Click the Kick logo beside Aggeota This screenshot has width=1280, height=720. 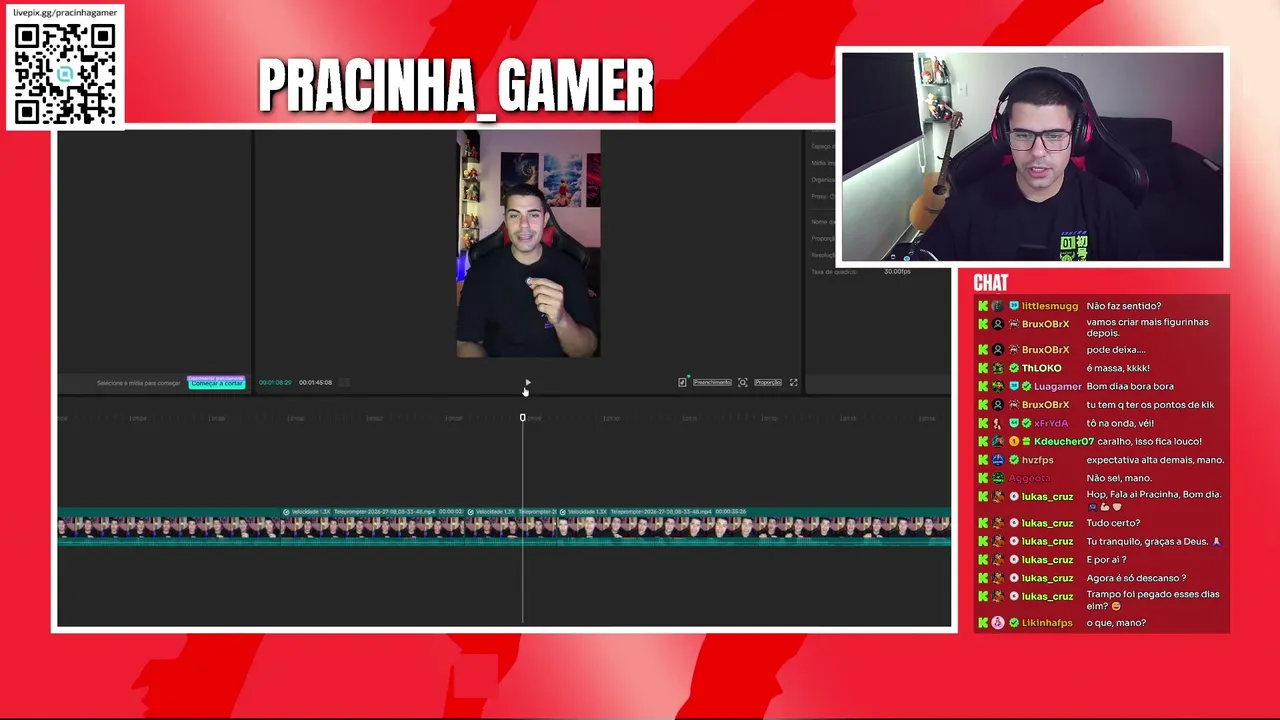click(x=983, y=478)
